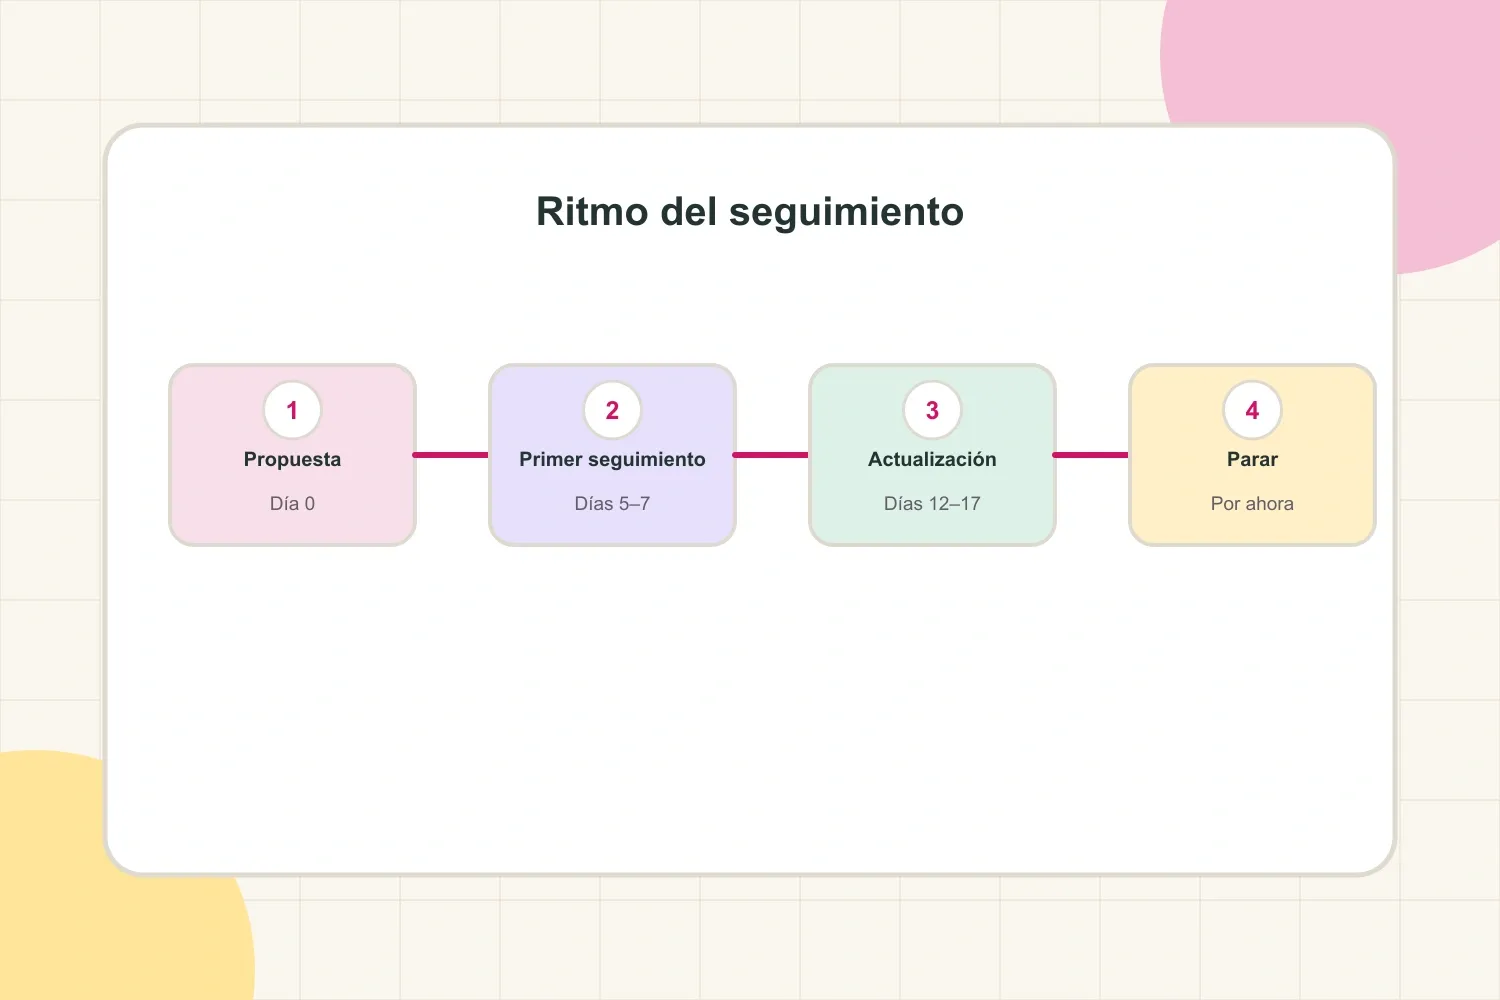Click the 'Por ahora' text
The image size is (1500, 1000).
tap(1252, 504)
